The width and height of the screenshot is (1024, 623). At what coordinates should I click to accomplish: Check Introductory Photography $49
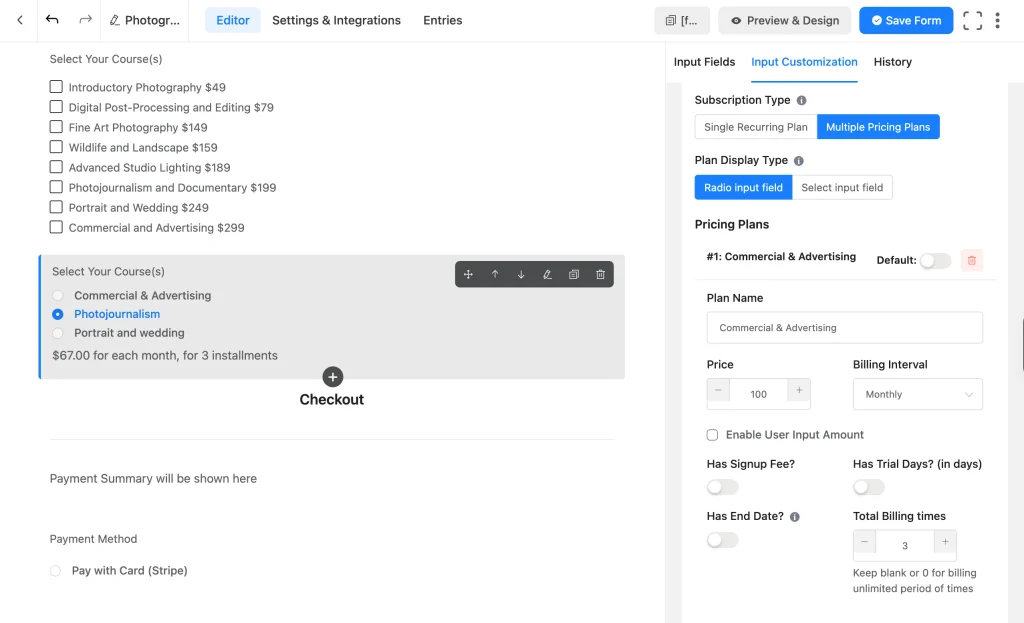56,87
